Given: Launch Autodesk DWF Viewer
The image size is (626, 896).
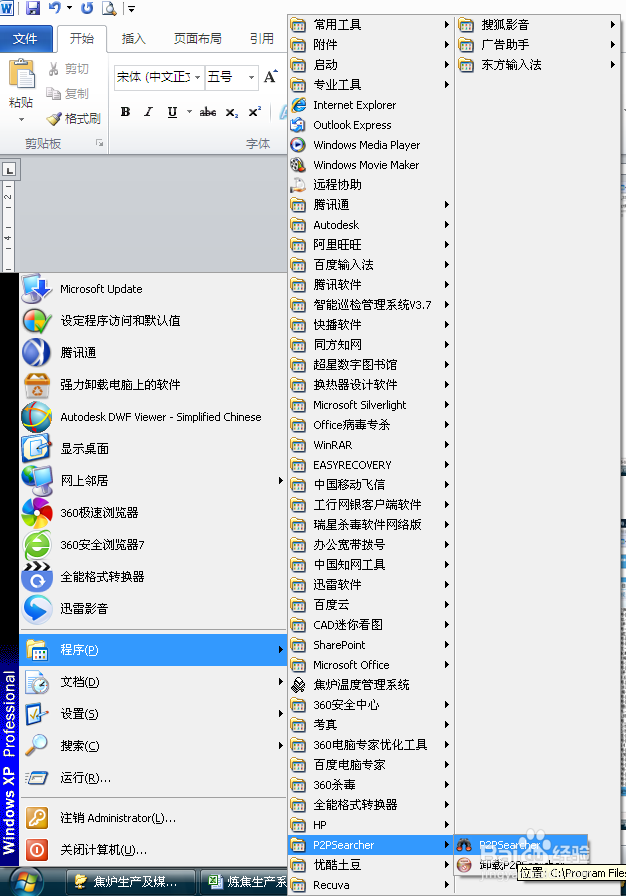Looking at the screenshot, I should (x=153, y=417).
